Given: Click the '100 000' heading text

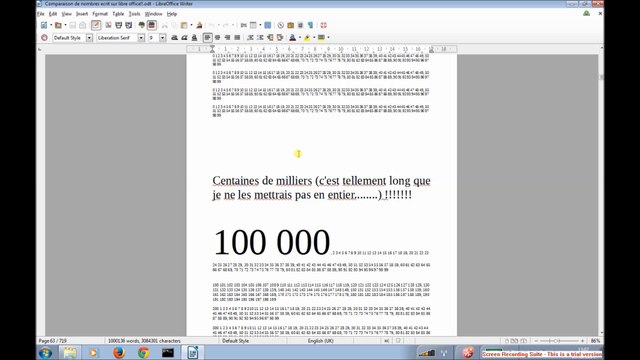Looking at the screenshot, I should tap(272, 242).
